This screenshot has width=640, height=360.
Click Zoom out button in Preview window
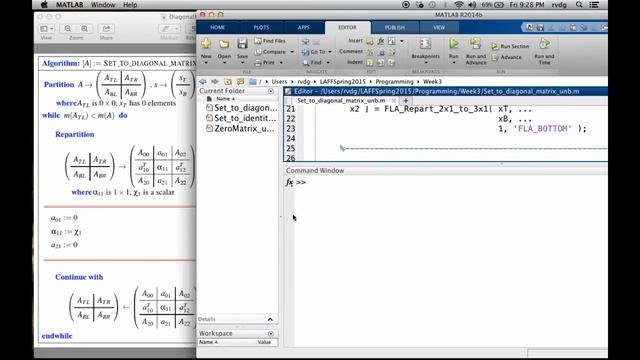tap(68, 29)
